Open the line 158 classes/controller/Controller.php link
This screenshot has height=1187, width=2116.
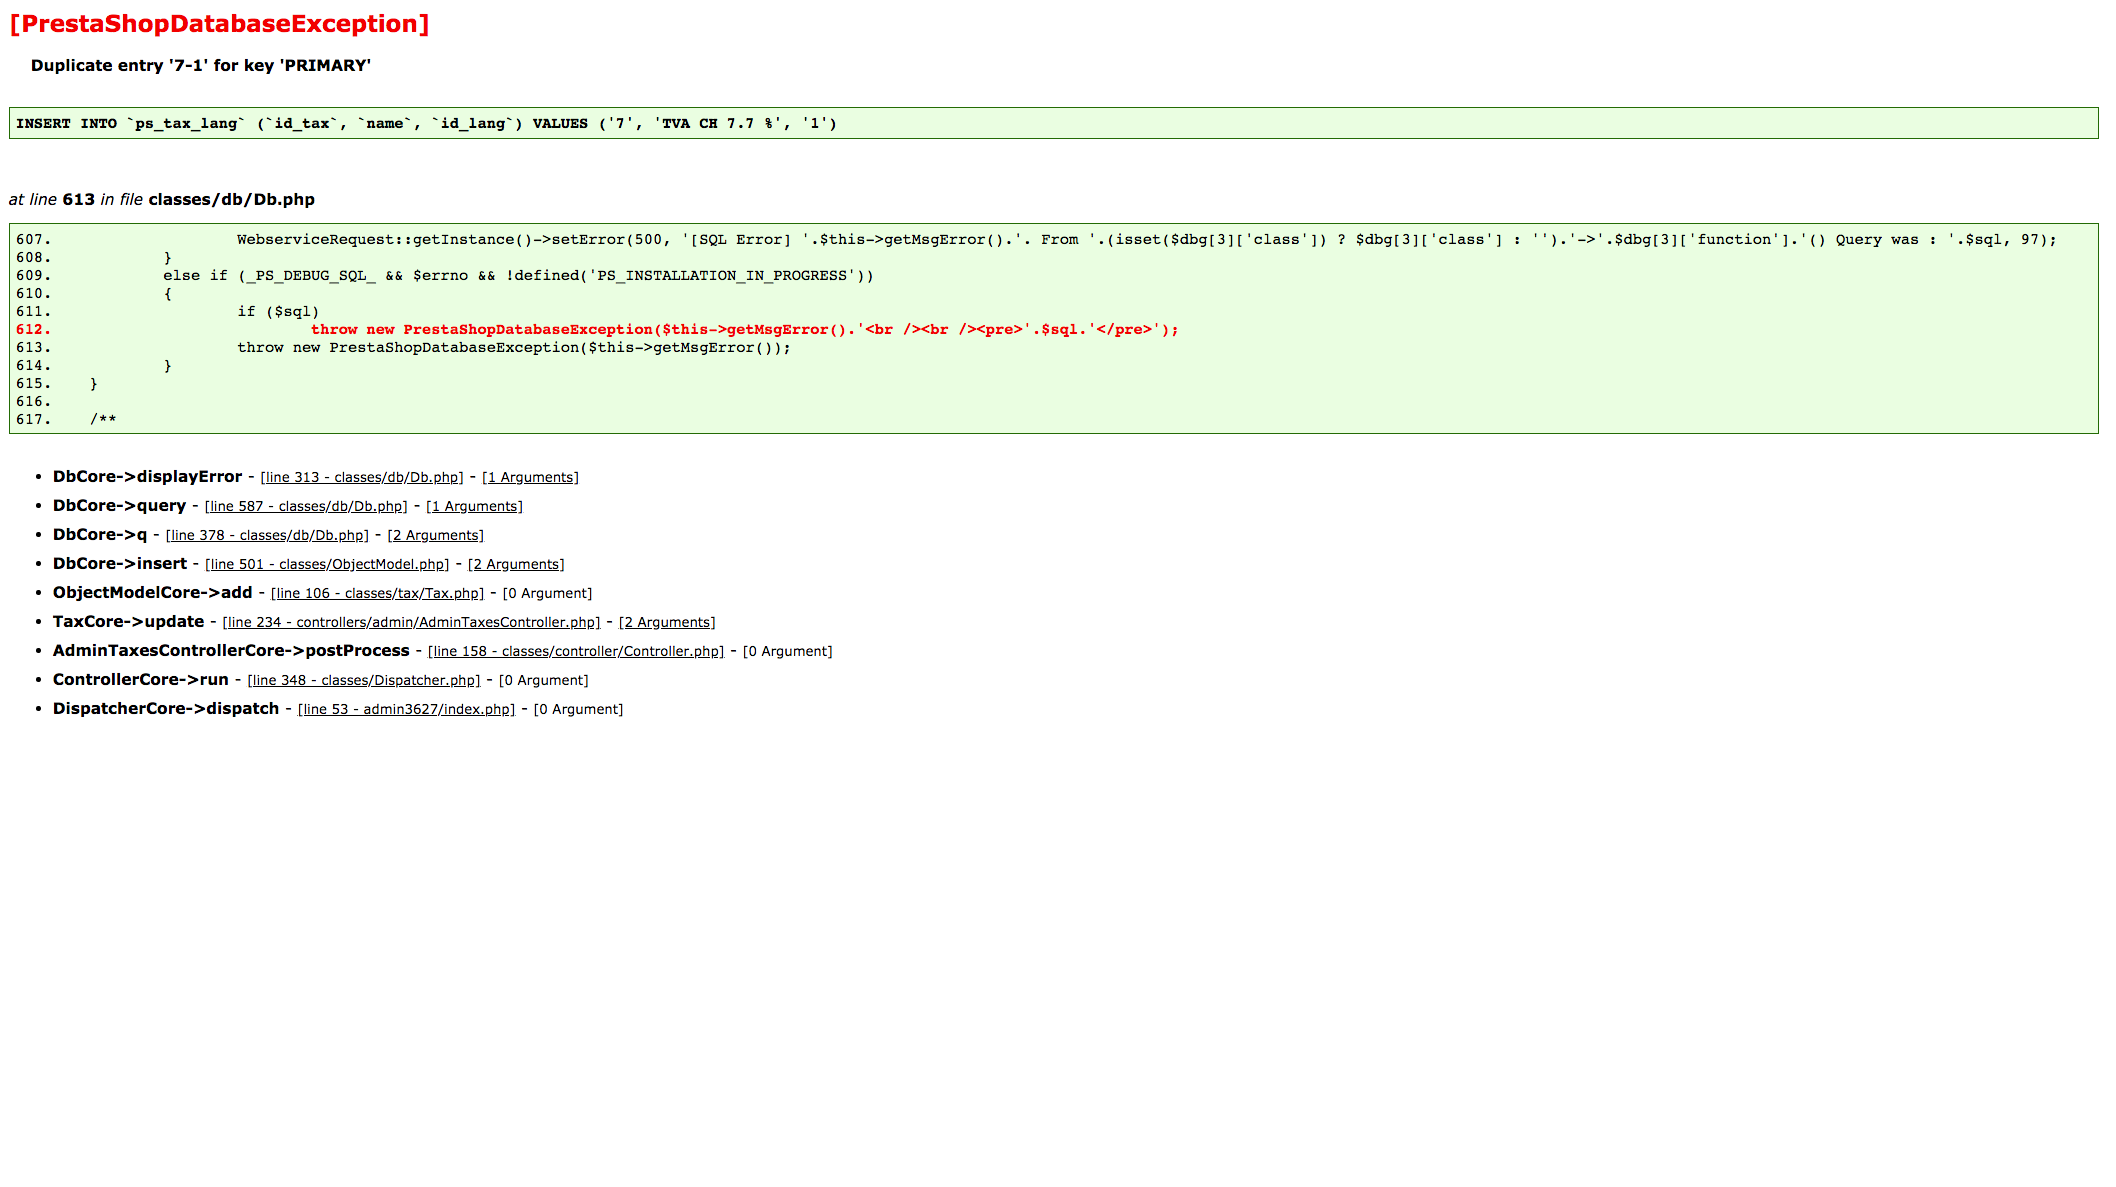click(576, 652)
